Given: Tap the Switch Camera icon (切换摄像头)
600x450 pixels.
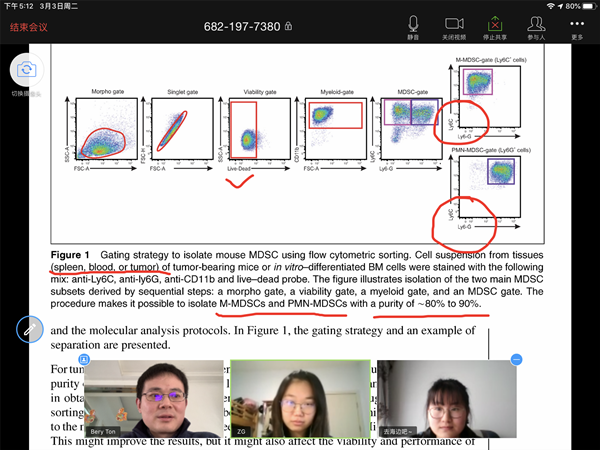Looking at the screenshot, I should coord(26,70).
